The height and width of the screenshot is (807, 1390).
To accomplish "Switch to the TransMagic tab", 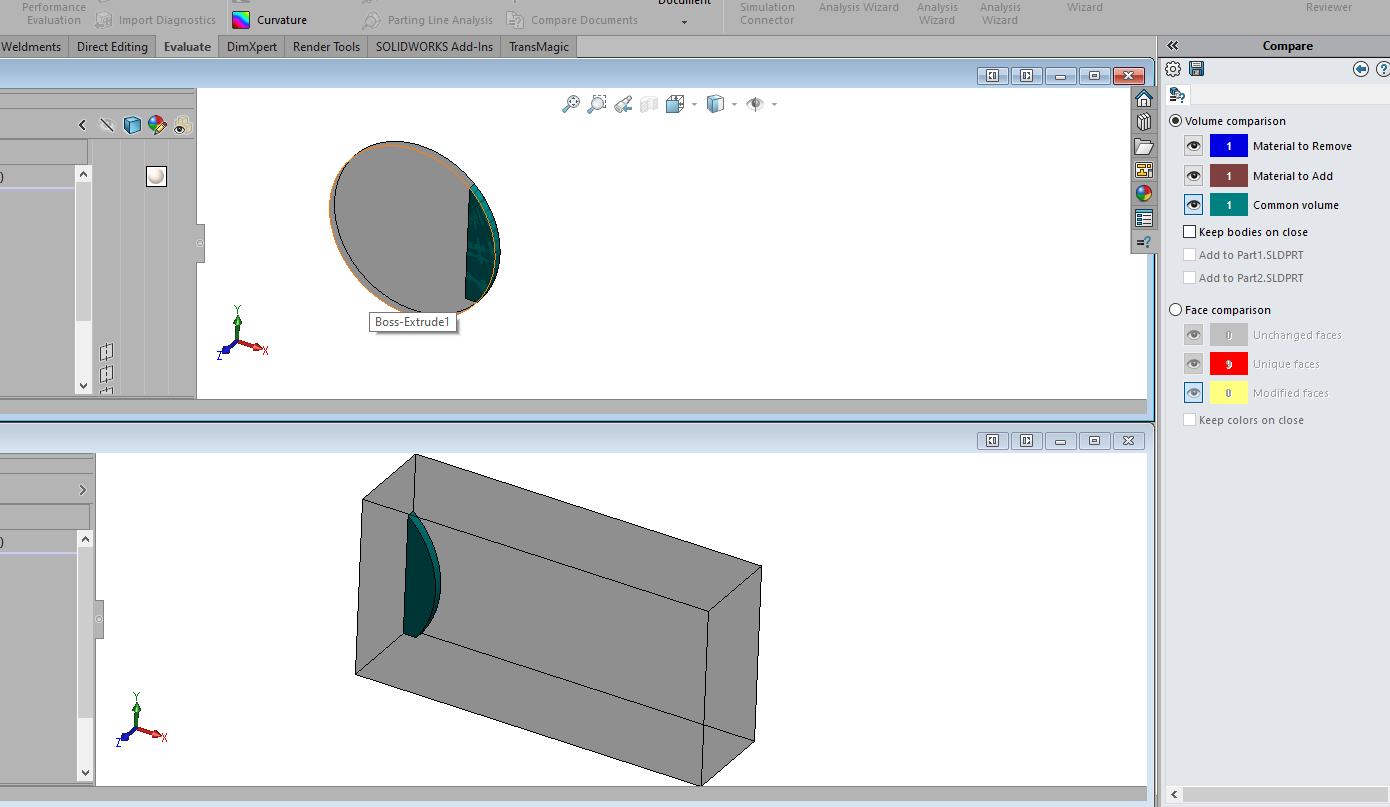I will click(x=538, y=47).
